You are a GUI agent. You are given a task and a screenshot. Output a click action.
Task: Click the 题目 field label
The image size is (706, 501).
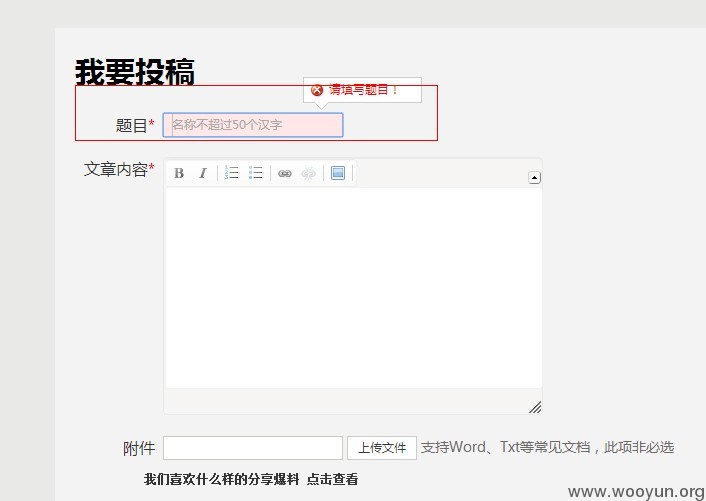click(x=131, y=126)
